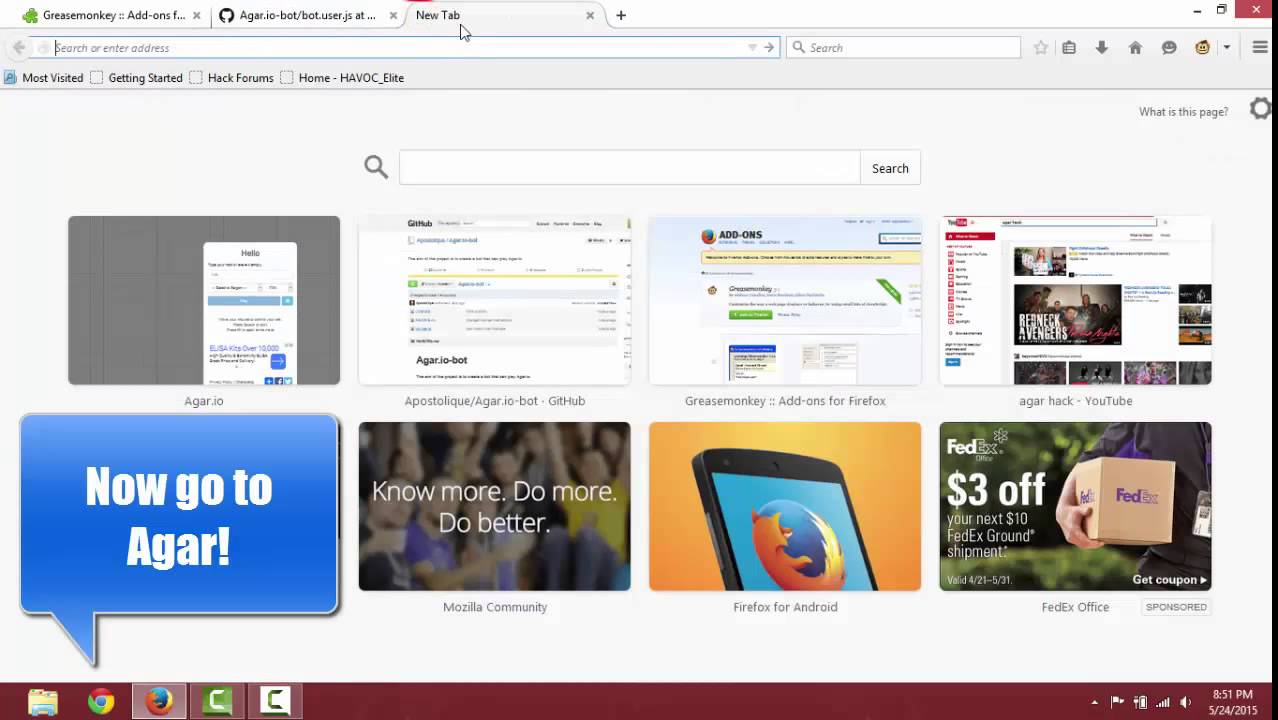Viewport: 1278px width, 720px height.
Task: Launch Google Chrome from the taskbar
Action: pyautogui.click(x=101, y=702)
